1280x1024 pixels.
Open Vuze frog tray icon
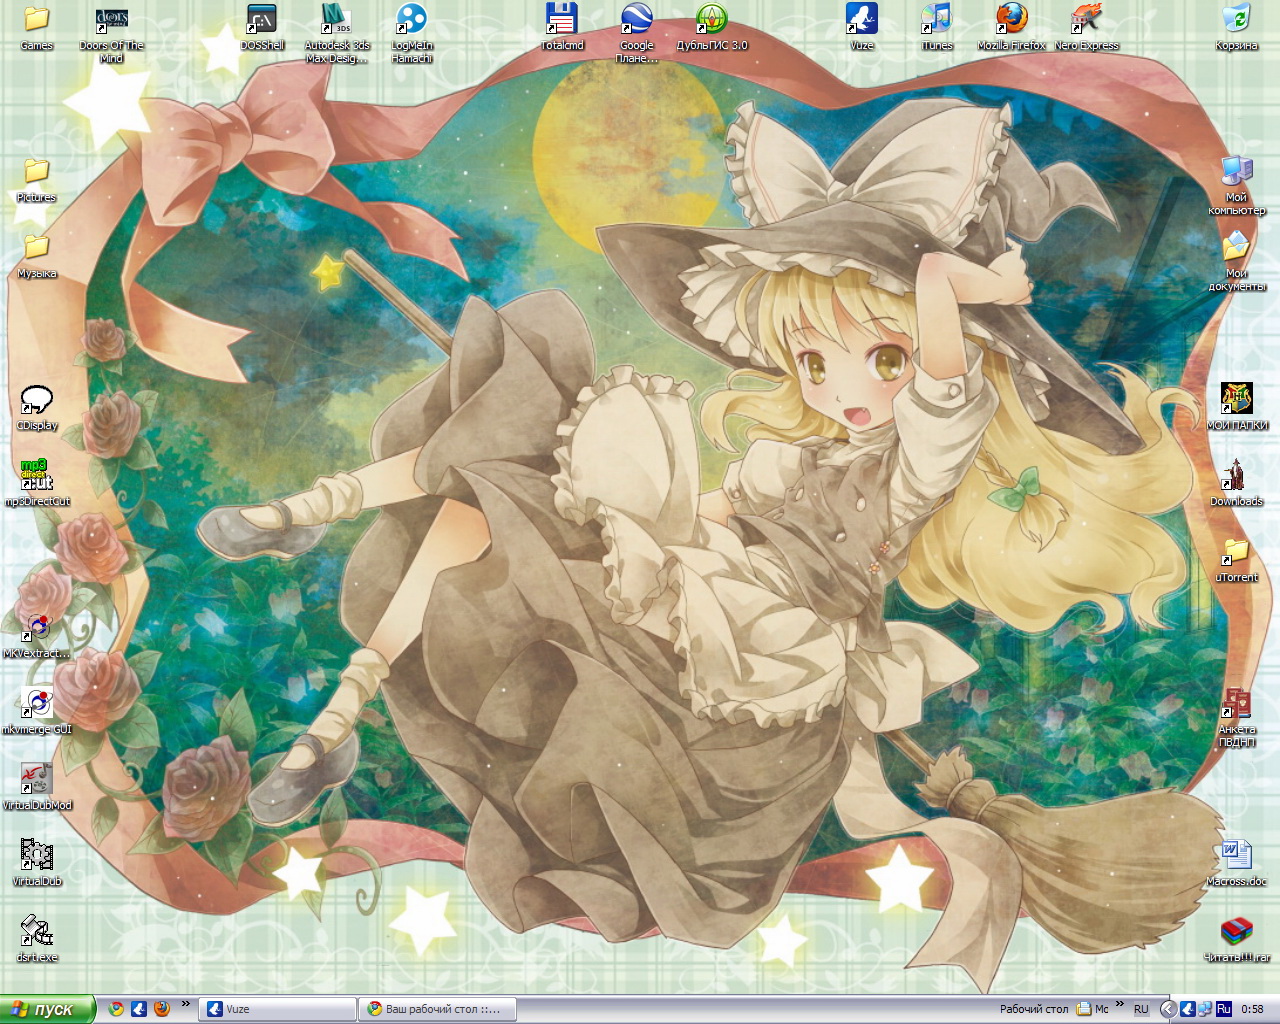[1187, 1009]
